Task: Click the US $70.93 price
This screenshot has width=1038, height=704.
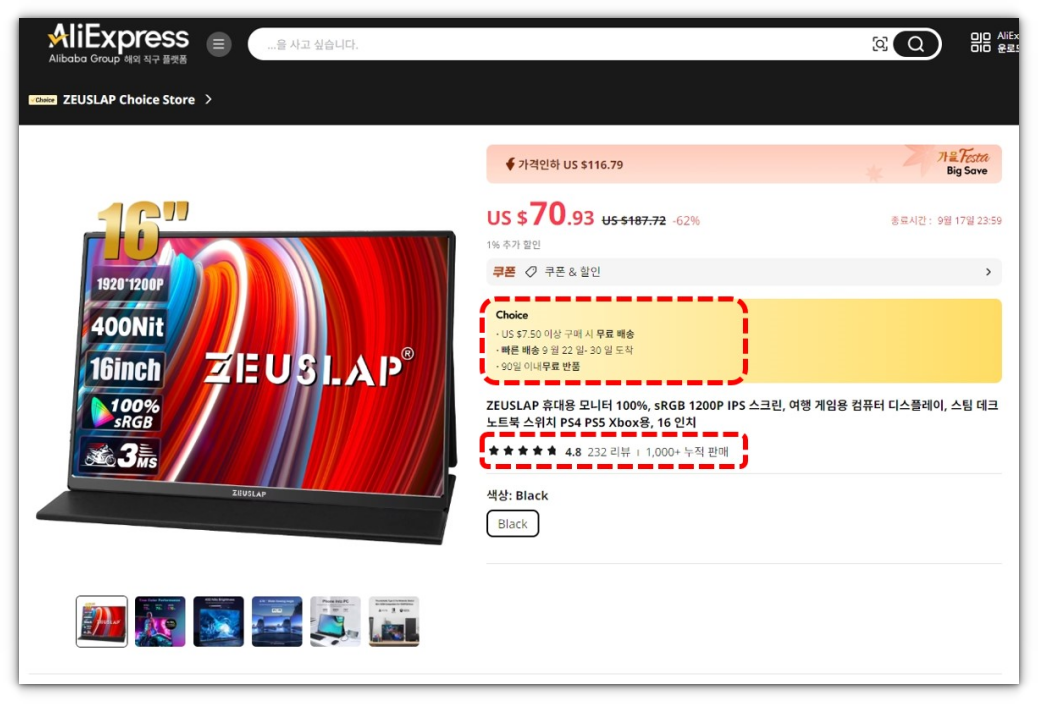Action: [540, 215]
